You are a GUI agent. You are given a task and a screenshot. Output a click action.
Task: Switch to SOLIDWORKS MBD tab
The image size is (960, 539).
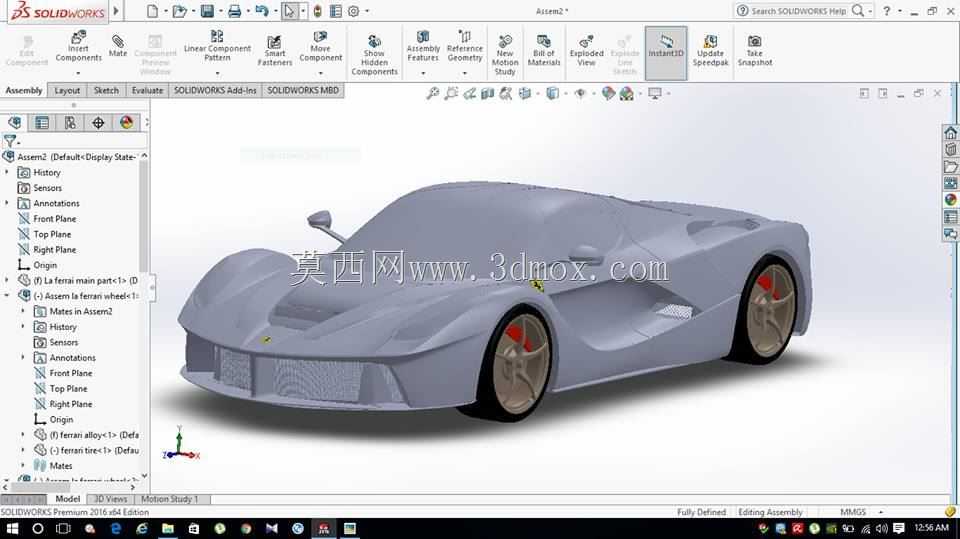[x=302, y=90]
